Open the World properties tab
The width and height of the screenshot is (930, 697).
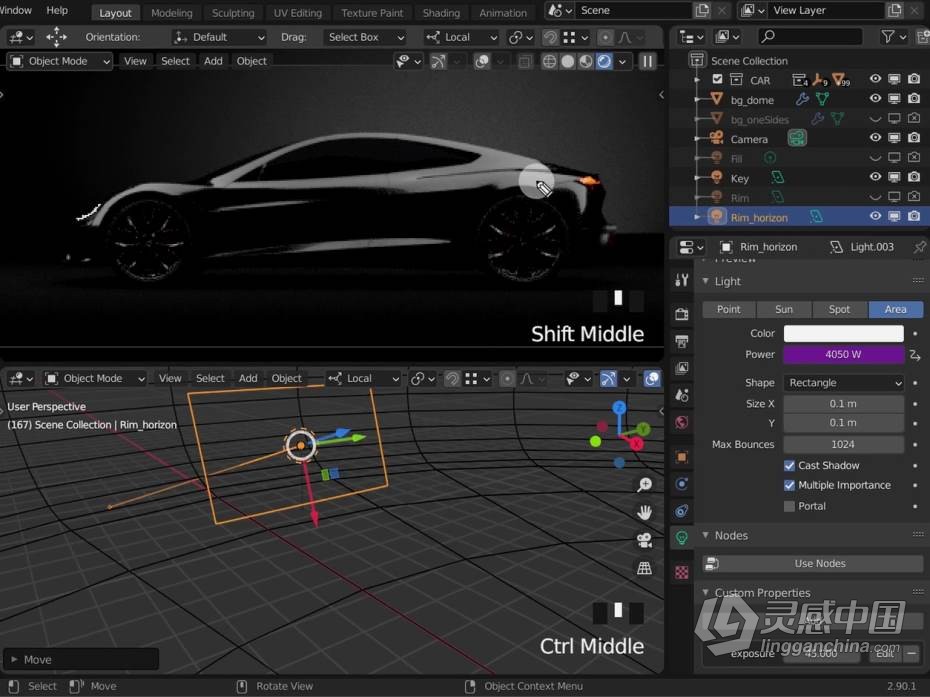pyautogui.click(x=682, y=422)
